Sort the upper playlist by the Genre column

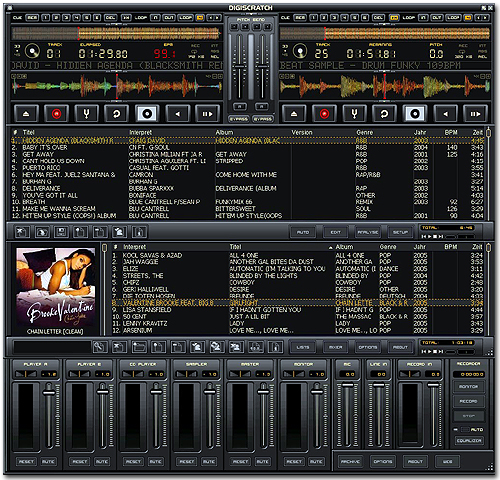click(x=365, y=132)
